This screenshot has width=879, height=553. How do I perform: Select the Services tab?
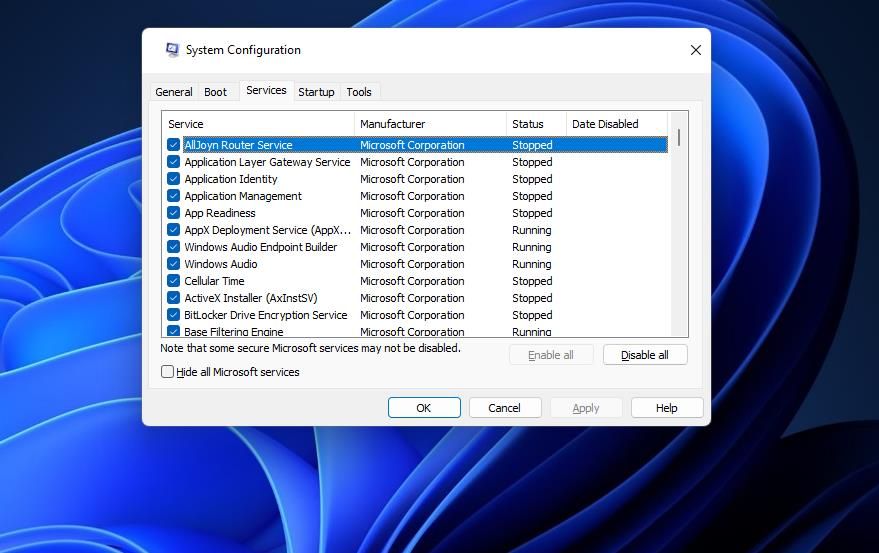(x=266, y=90)
